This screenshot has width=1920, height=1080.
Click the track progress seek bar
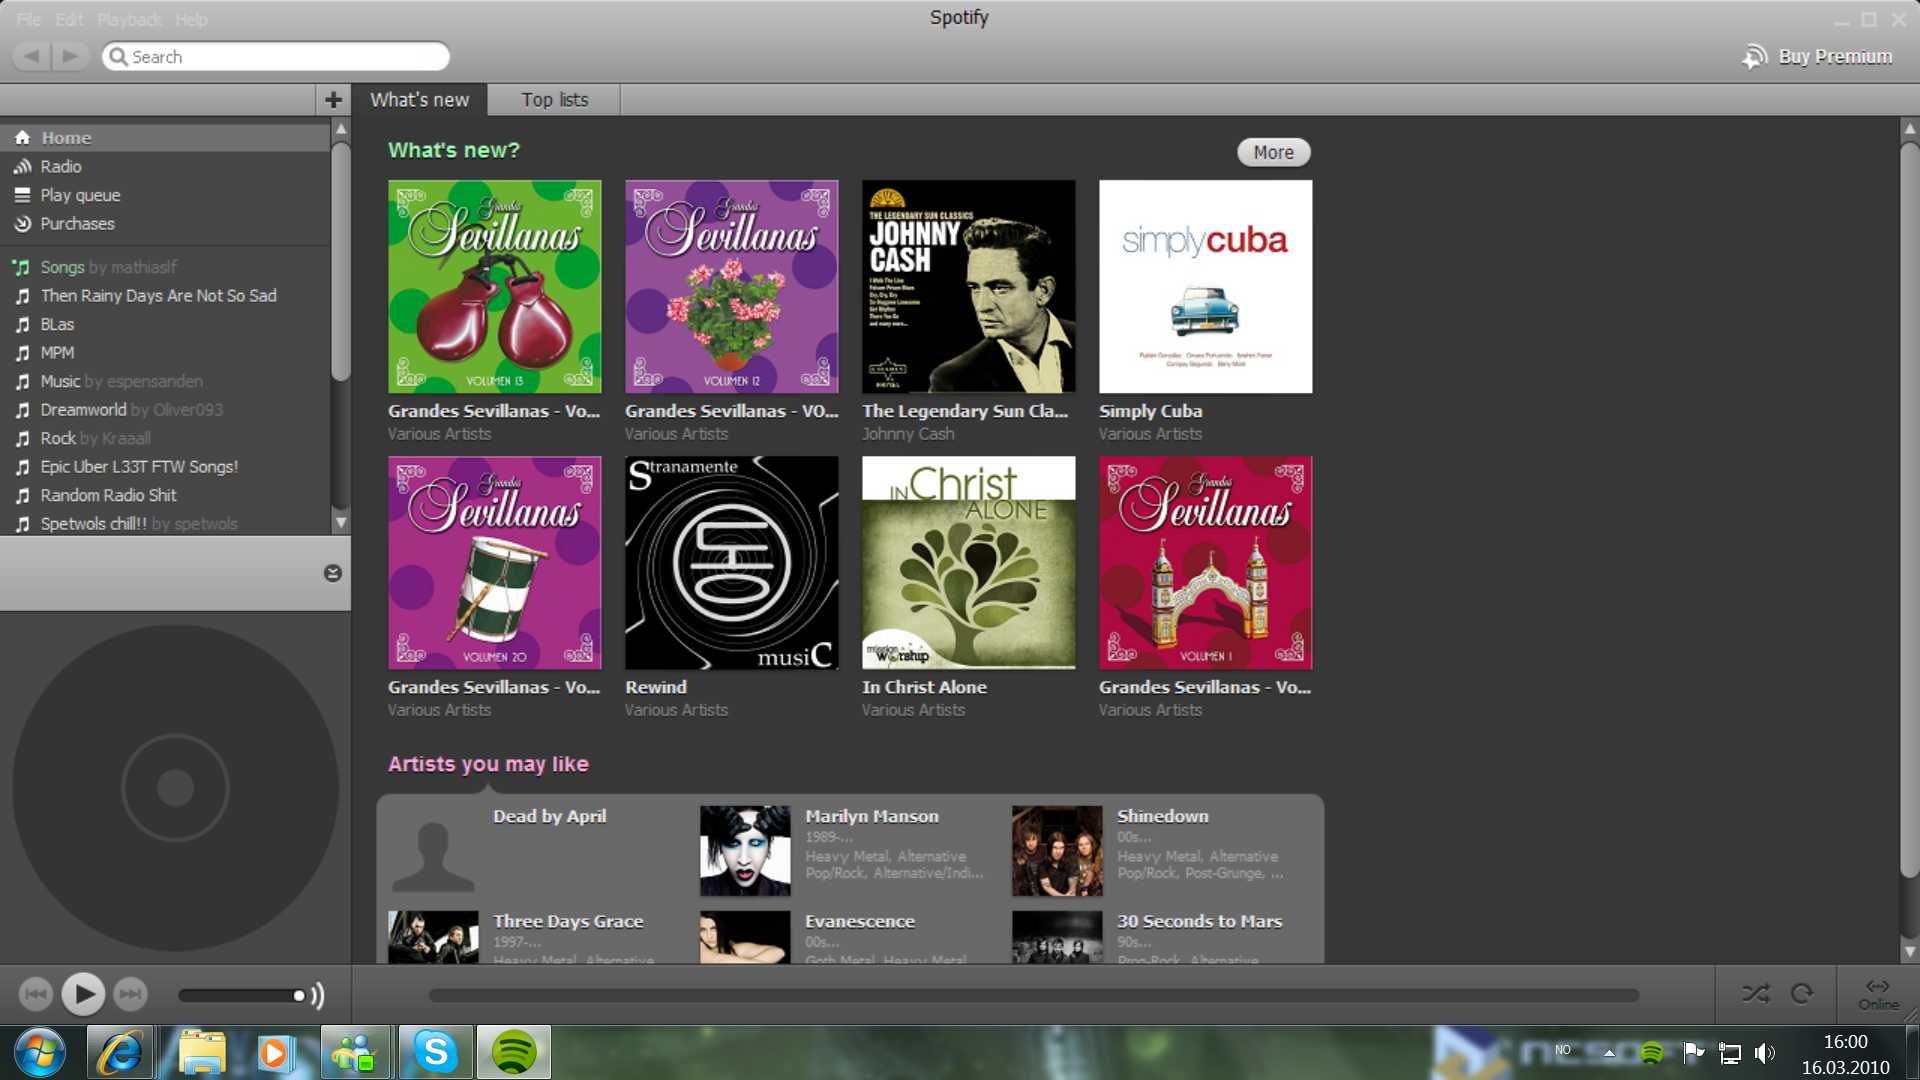1034,995
